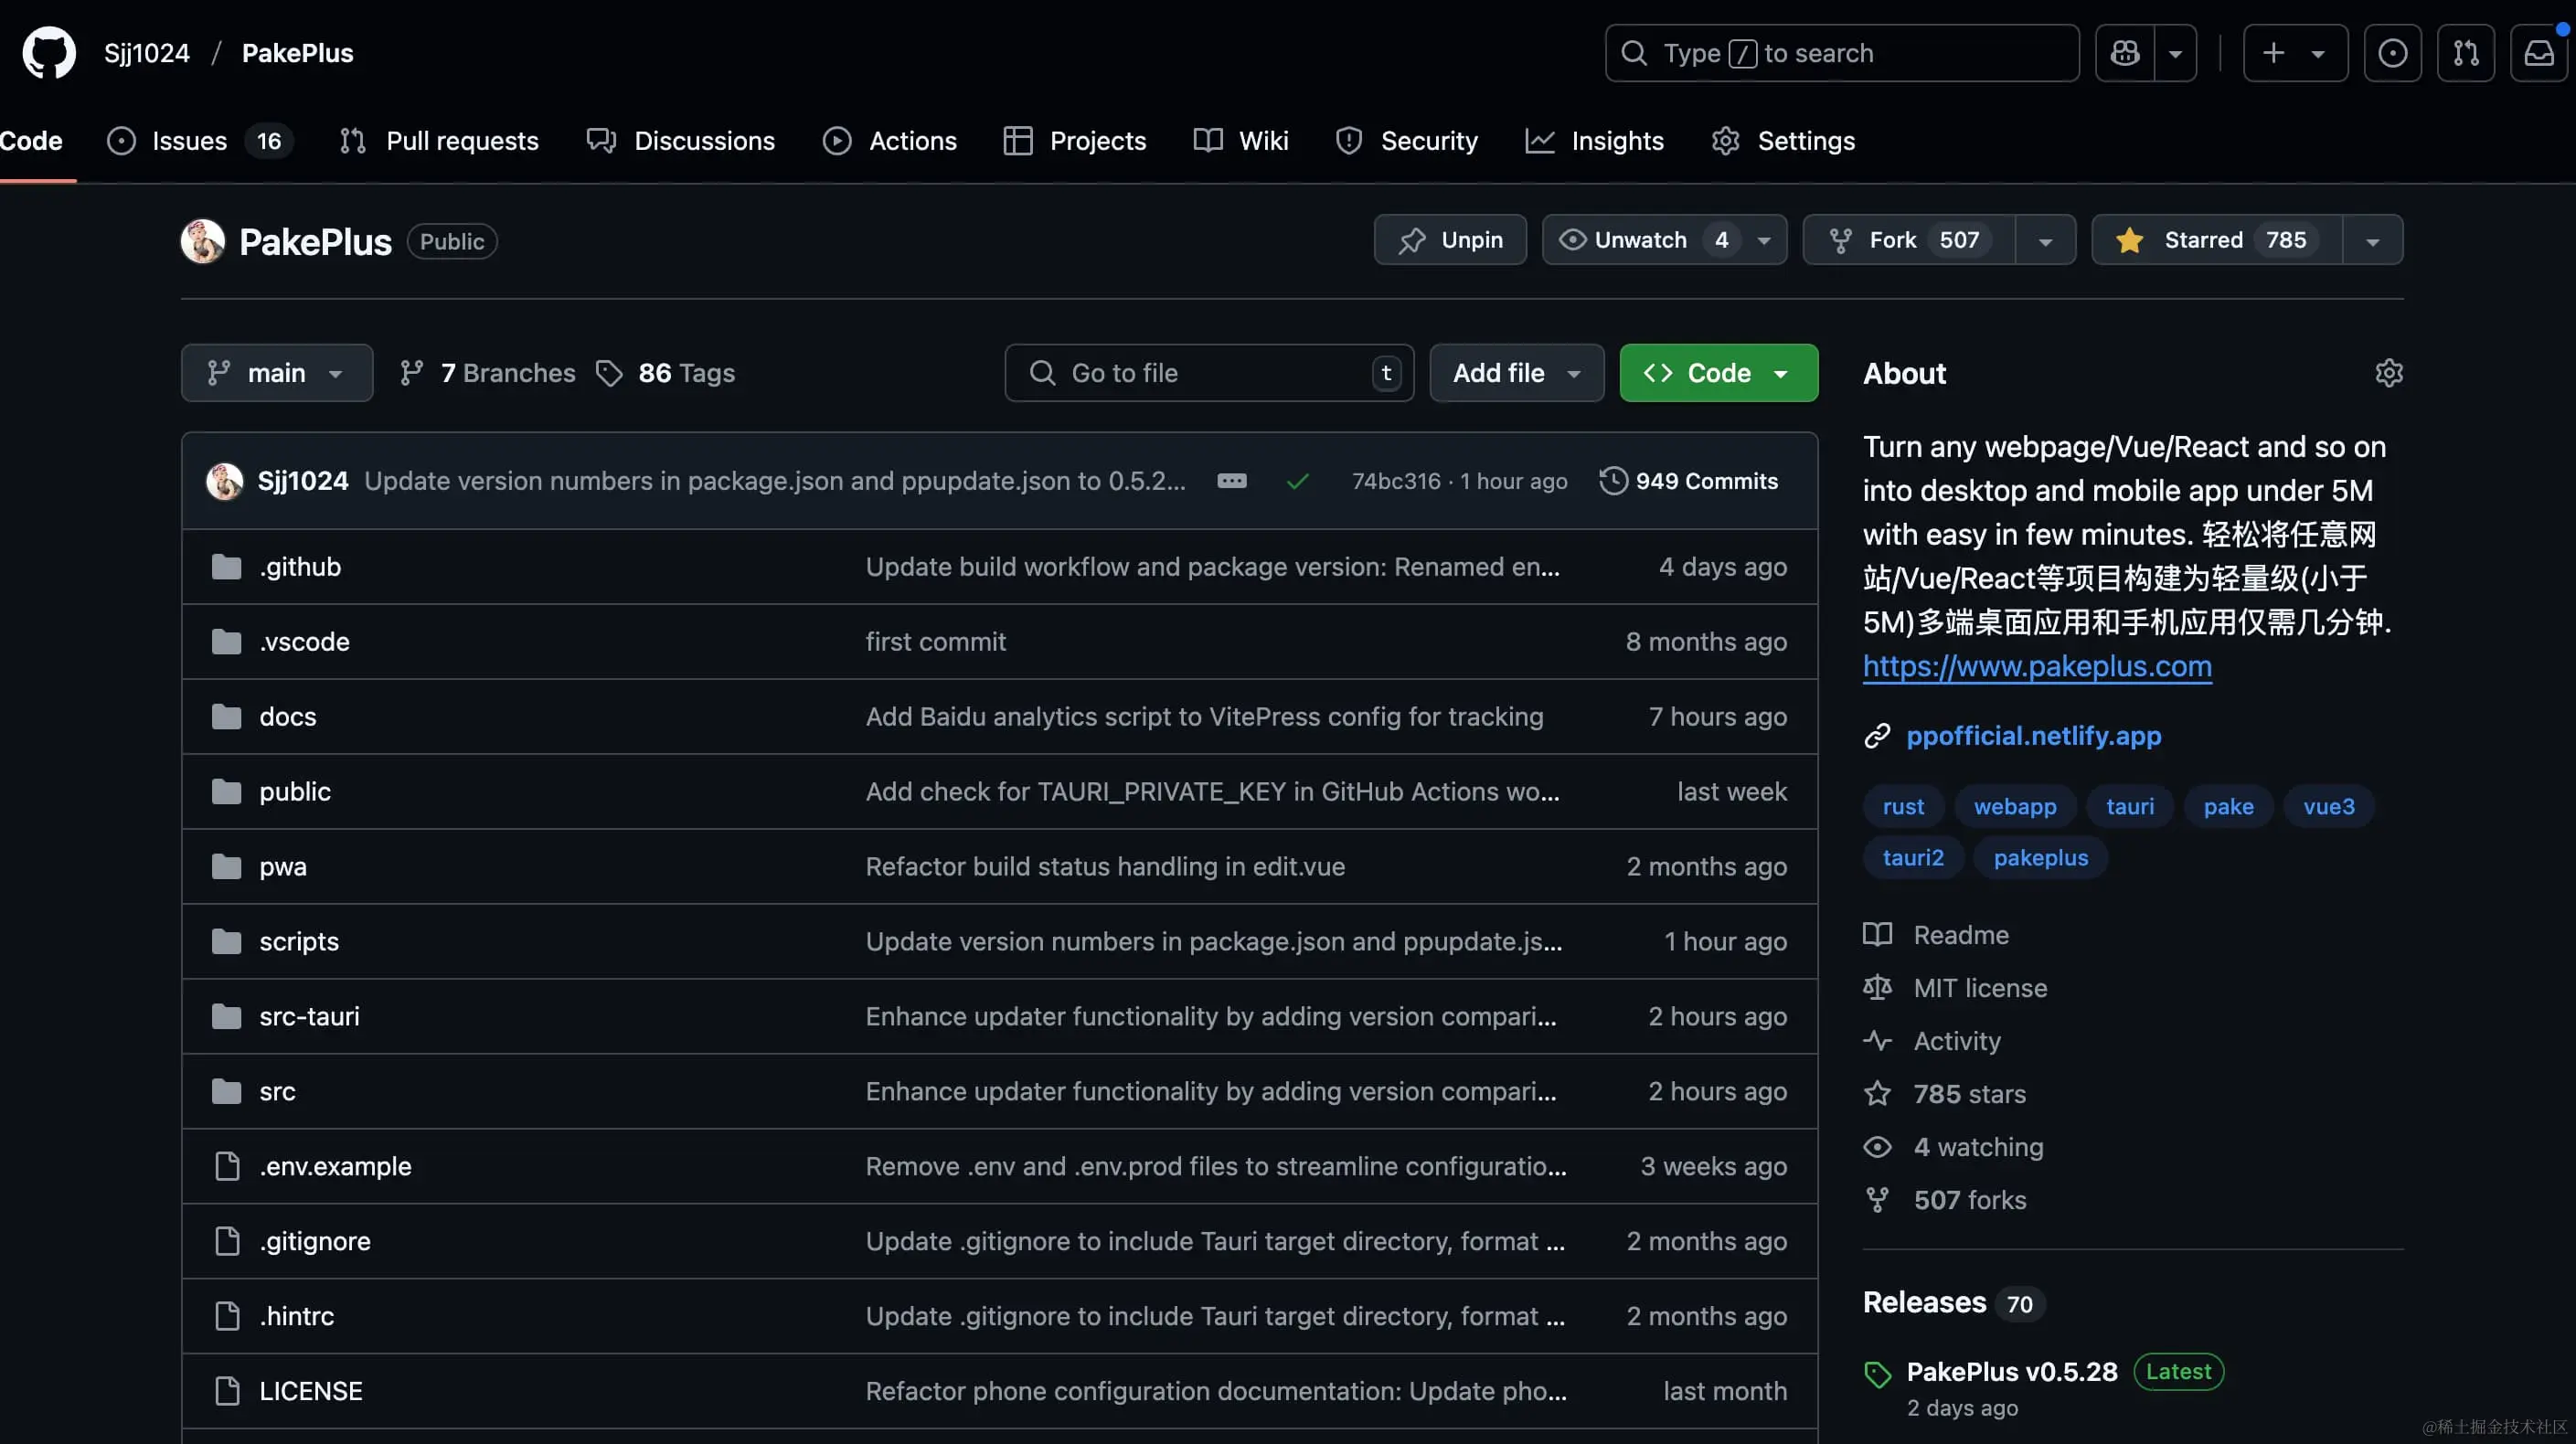Open the notifications inbox icon
Viewport: 2576px width, 1444px height.
click(x=2538, y=53)
